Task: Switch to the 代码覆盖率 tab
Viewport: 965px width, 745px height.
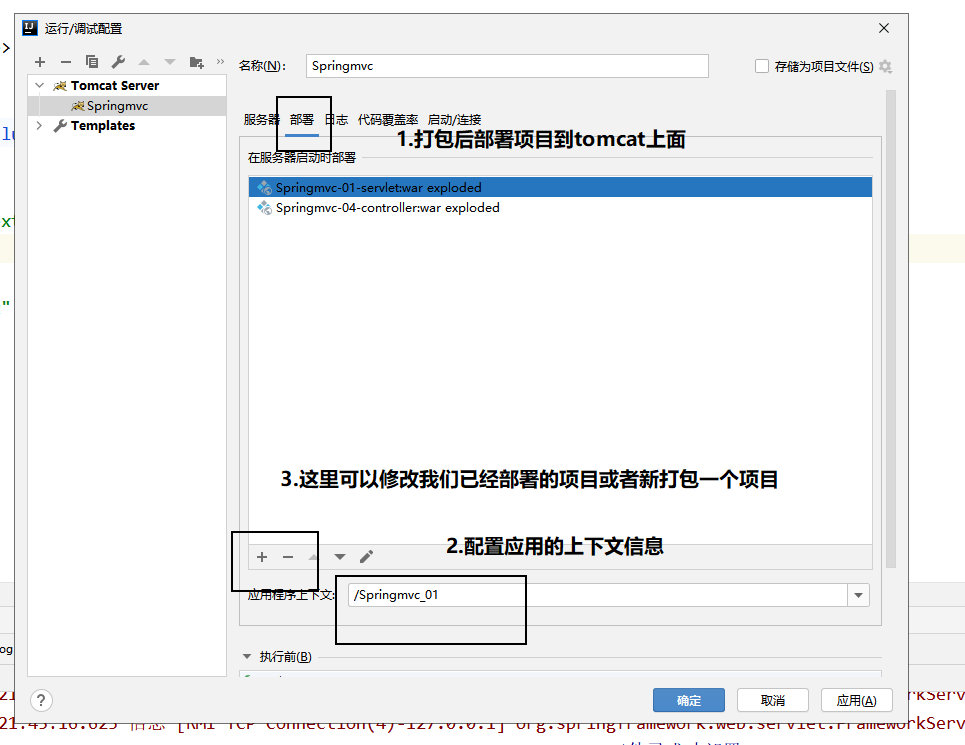Action: coord(388,119)
